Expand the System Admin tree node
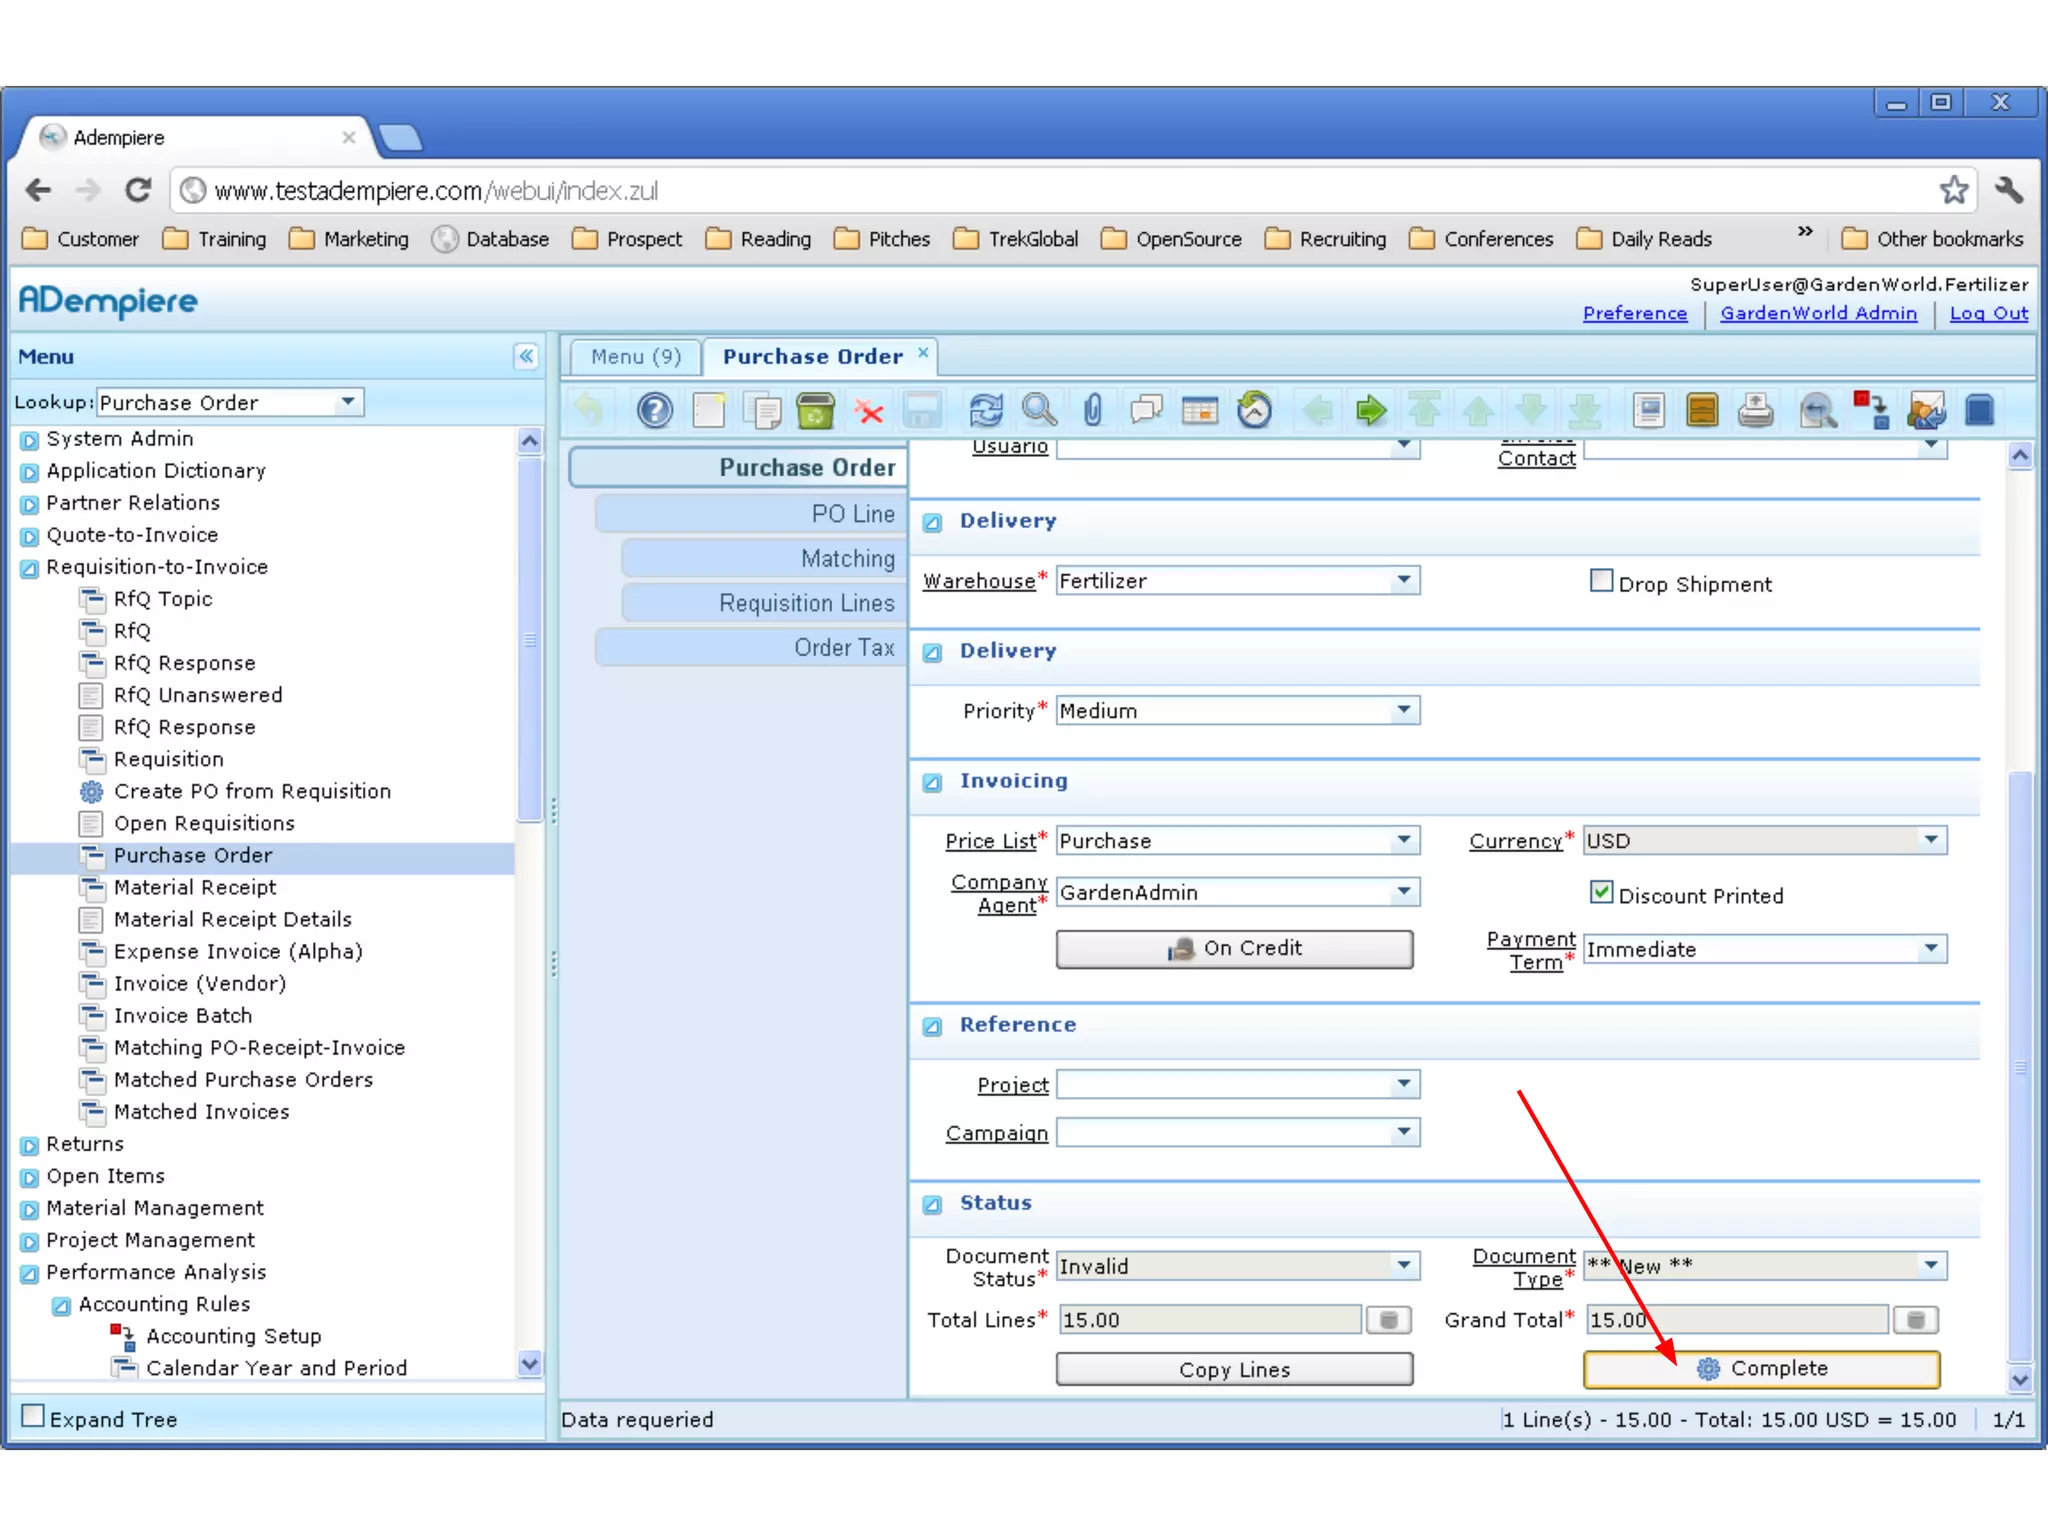The height and width of the screenshot is (1536, 2048). coord(30,440)
